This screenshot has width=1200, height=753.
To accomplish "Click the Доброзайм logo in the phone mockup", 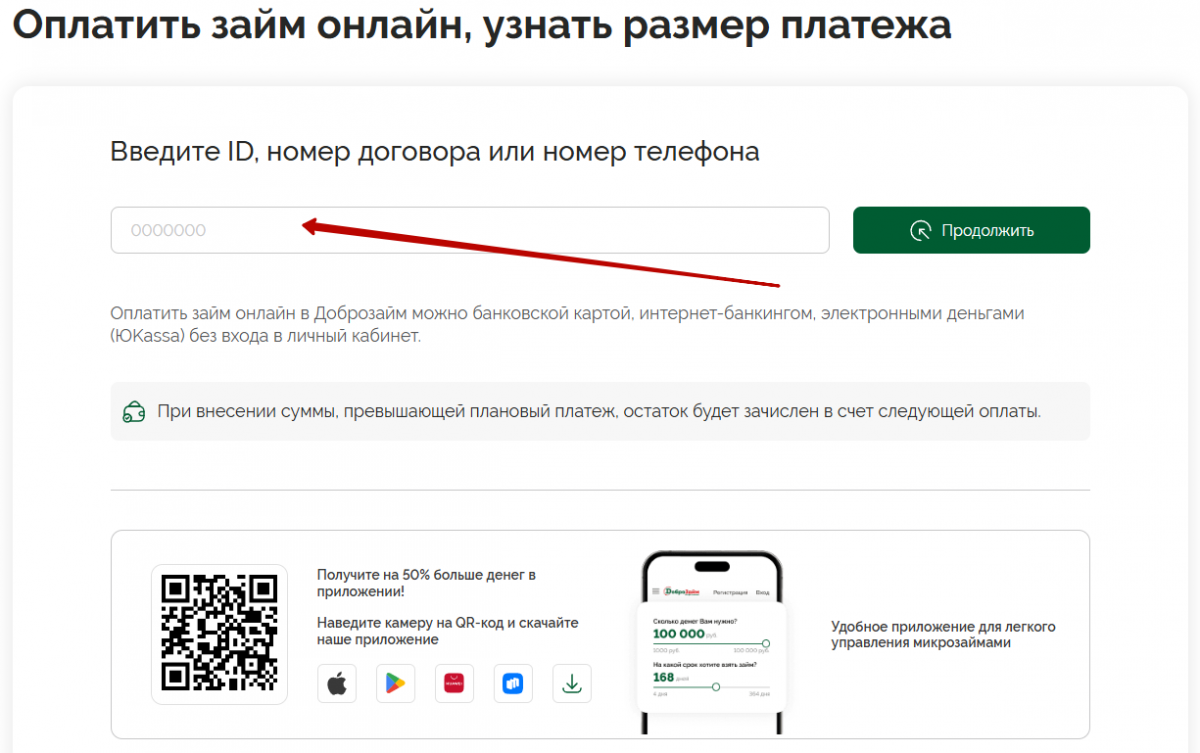I will (682, 591).
